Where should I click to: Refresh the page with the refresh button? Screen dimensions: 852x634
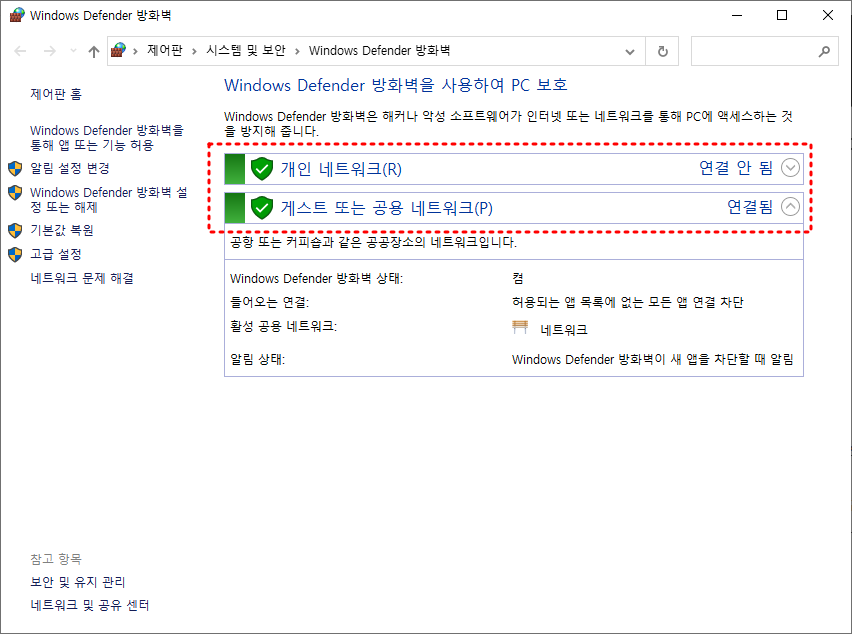(x=662, y=52)
